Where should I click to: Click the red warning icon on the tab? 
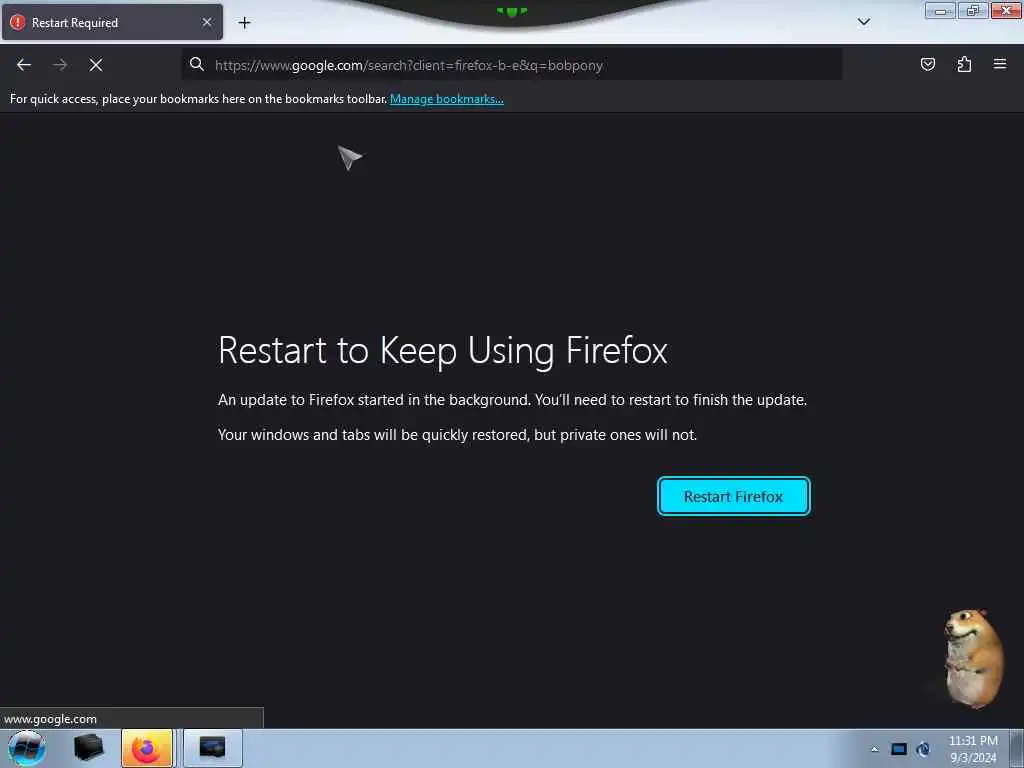(x=18, y=22)
